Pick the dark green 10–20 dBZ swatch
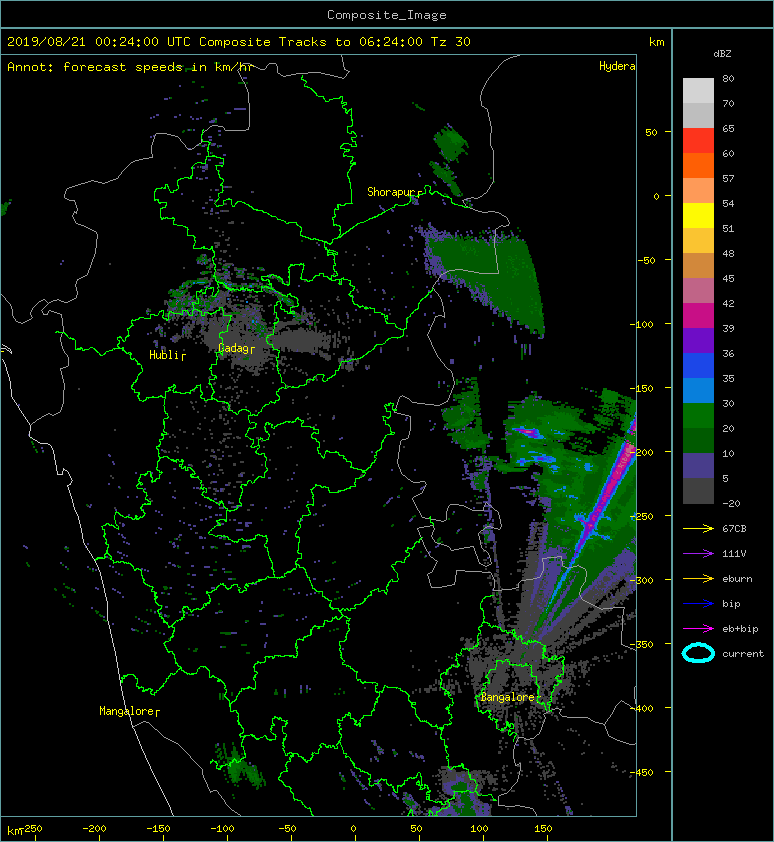 click(698, 440)
